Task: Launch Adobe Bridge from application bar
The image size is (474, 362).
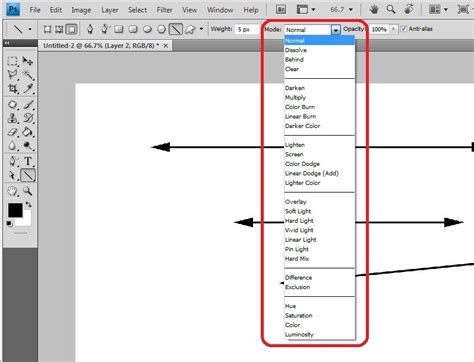Action: pos(281,10)
